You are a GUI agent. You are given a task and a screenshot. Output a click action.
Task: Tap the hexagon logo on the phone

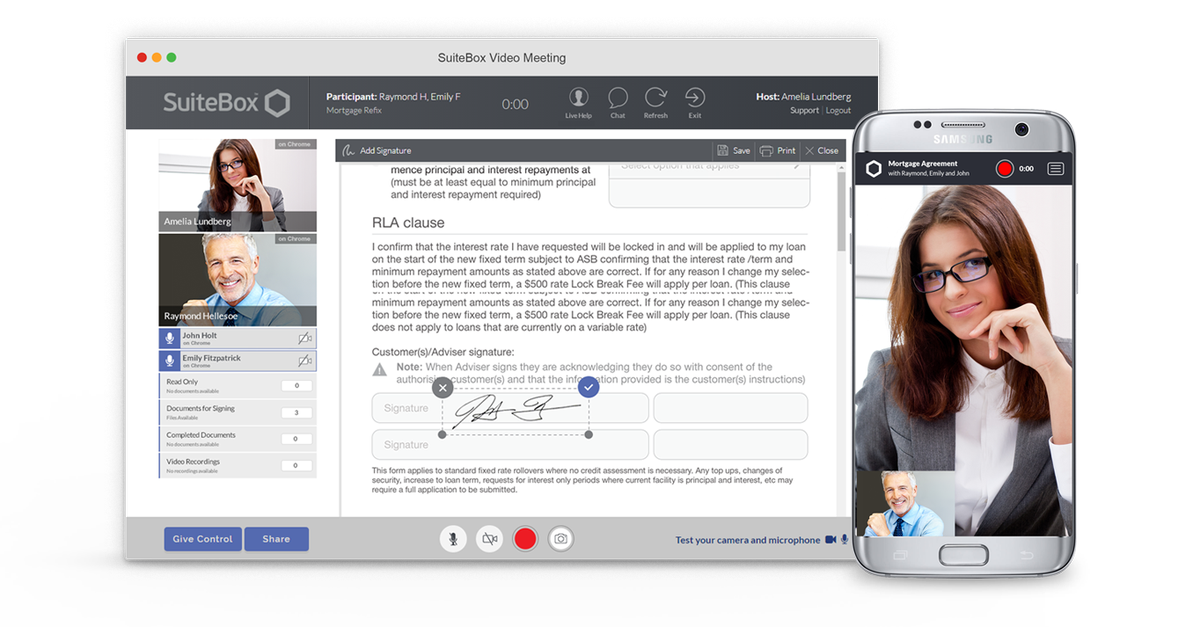coord(873,168)
